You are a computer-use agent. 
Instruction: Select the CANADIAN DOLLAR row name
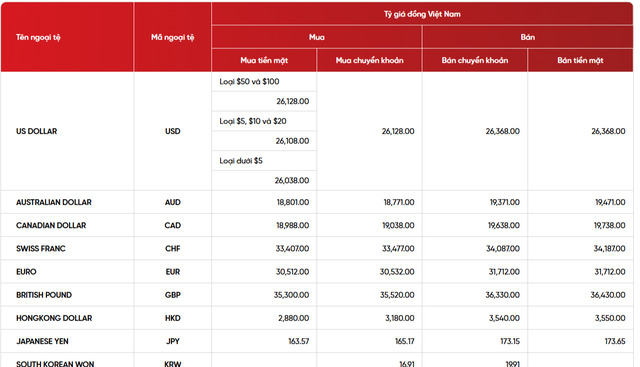tap(51, 225)
